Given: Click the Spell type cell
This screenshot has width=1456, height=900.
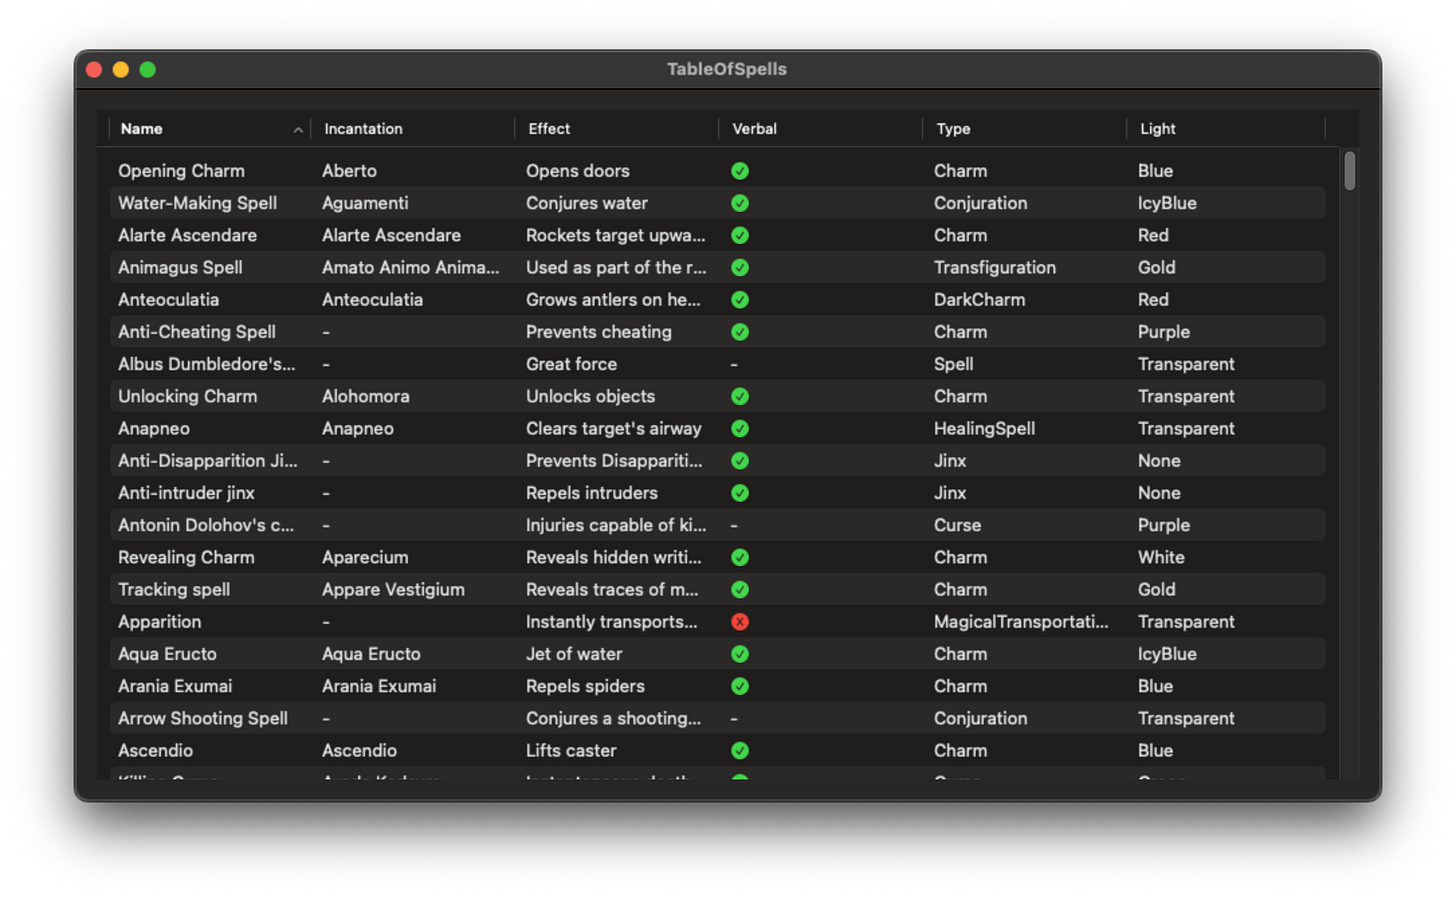Looking at the screenshot, I should 954,364.
